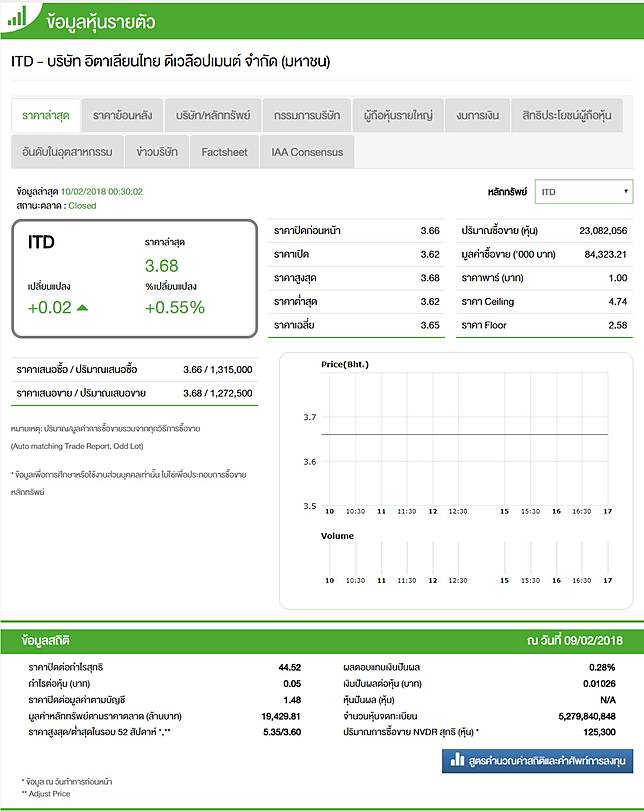Click the ราคาปิดก่อนหน้า value 3.66
Viewport: 644px width, 811px height.
coord(430,231)
